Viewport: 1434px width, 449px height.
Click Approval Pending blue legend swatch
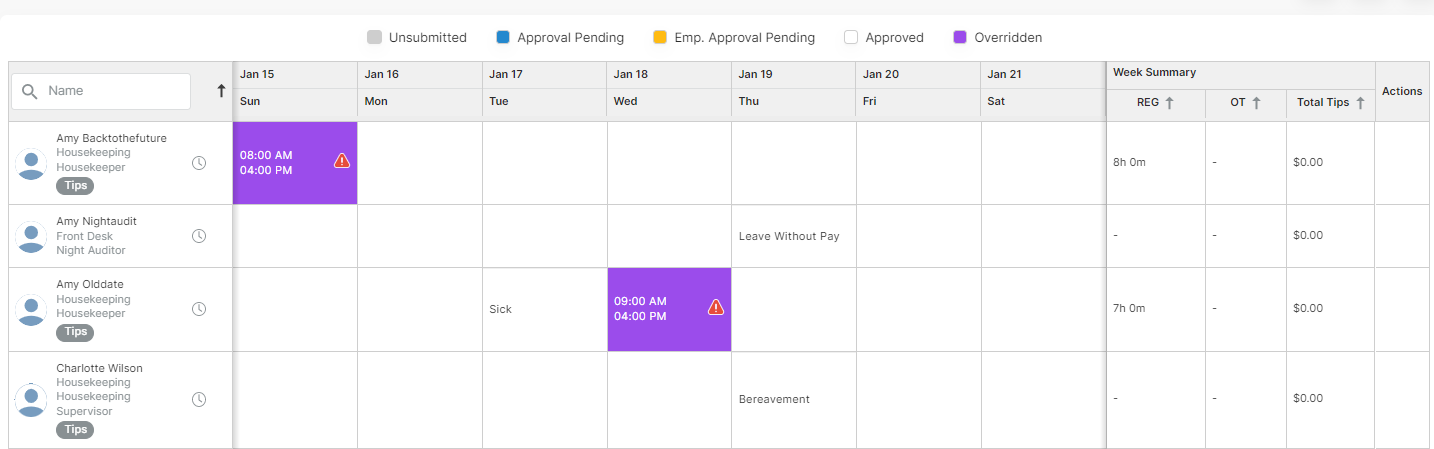(x=503, y=38)
